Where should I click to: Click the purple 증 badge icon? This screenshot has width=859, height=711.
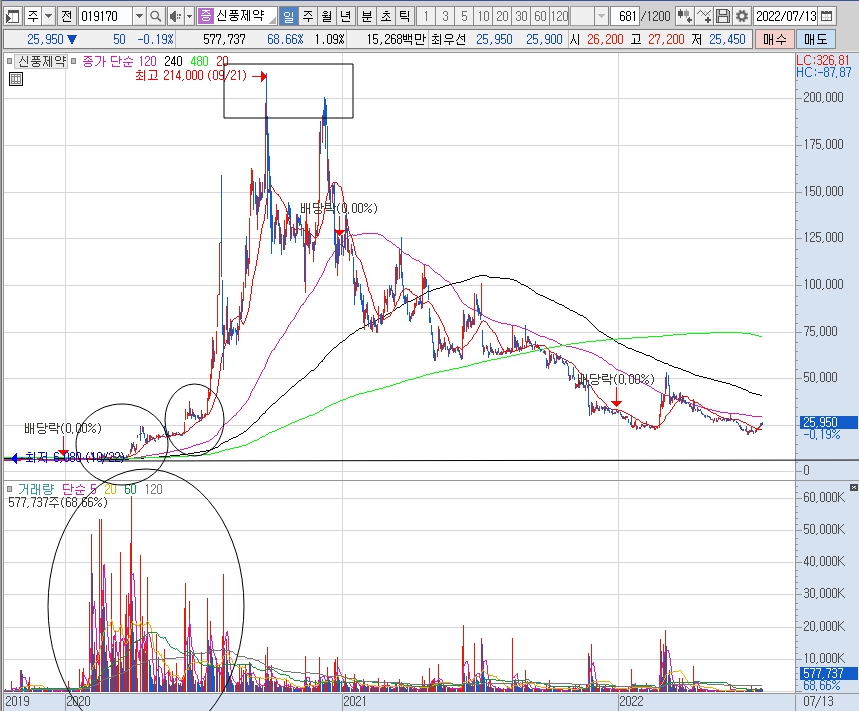[205, 16]
